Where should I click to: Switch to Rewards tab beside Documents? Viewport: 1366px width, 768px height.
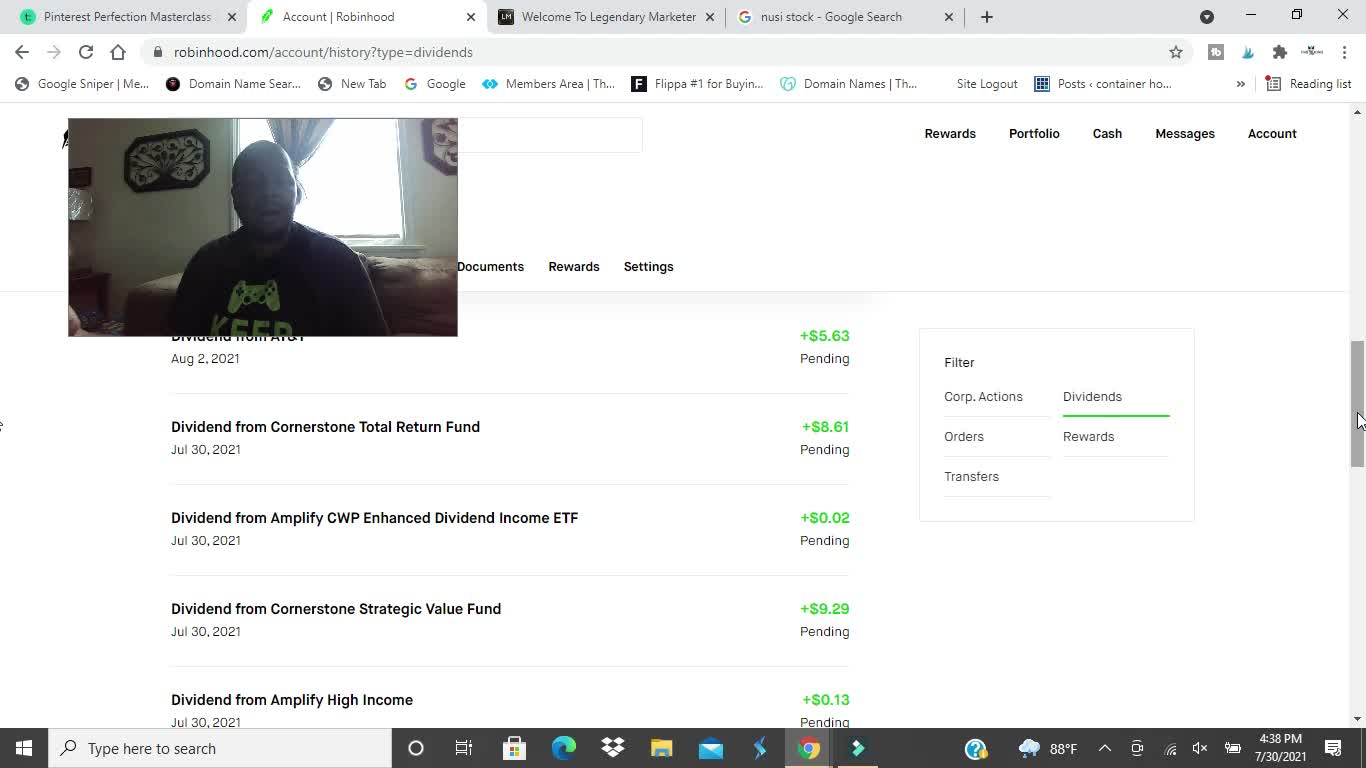point(574,267)
